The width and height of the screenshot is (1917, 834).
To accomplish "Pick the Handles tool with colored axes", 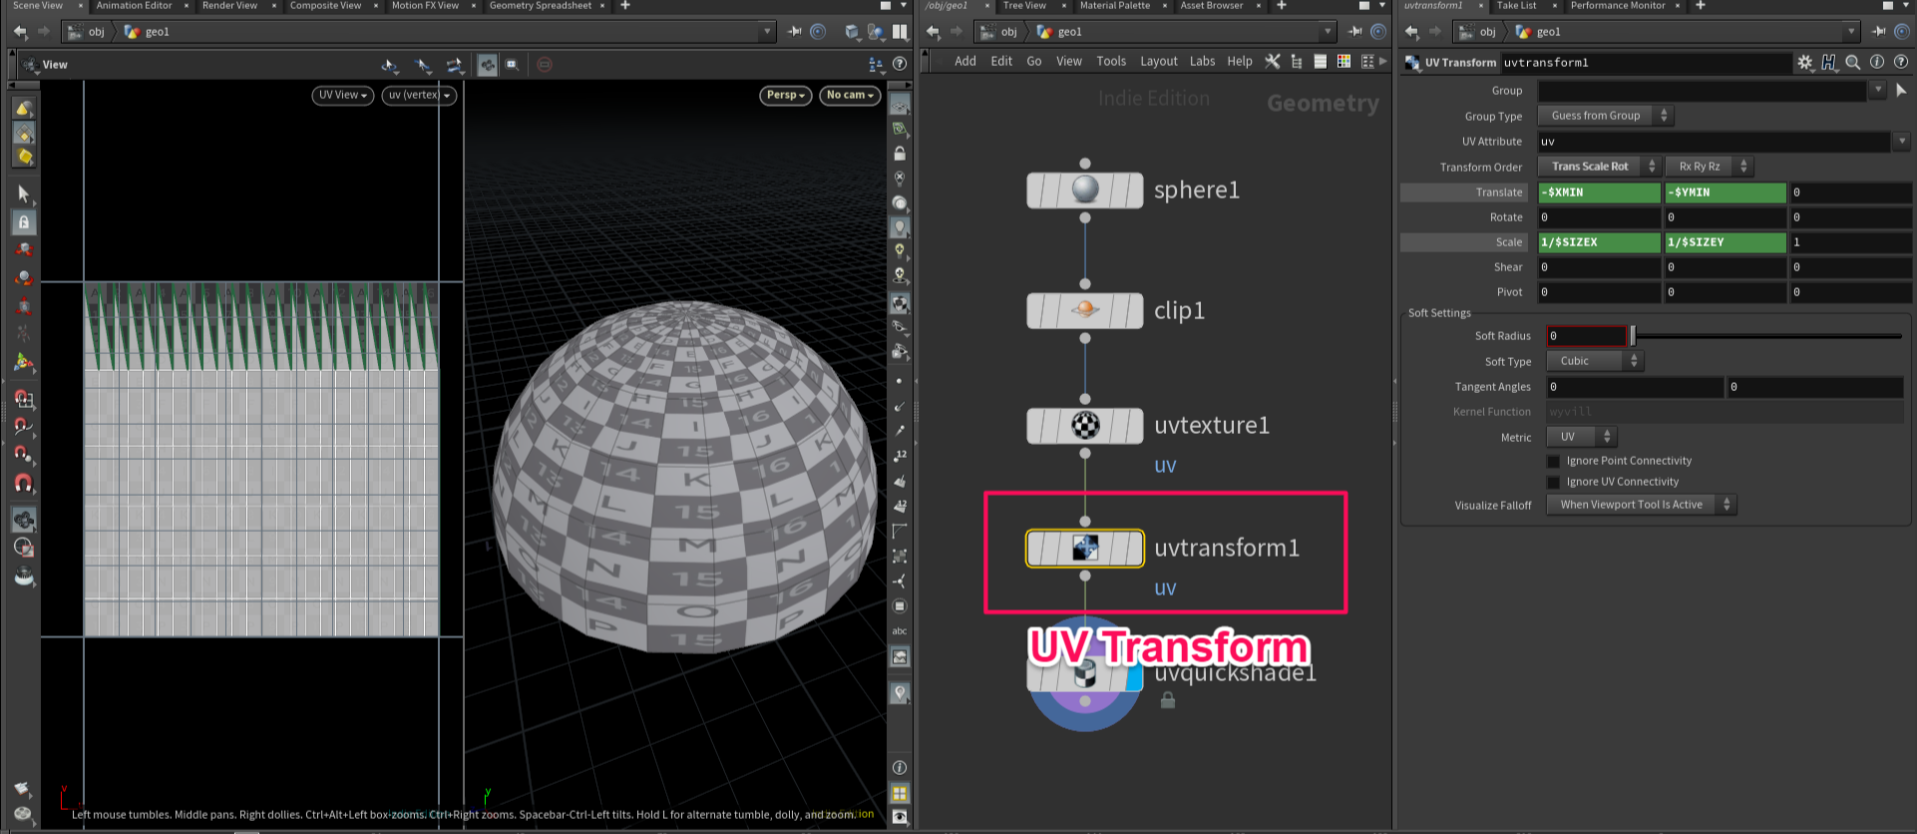I will [x=24, y=363].
